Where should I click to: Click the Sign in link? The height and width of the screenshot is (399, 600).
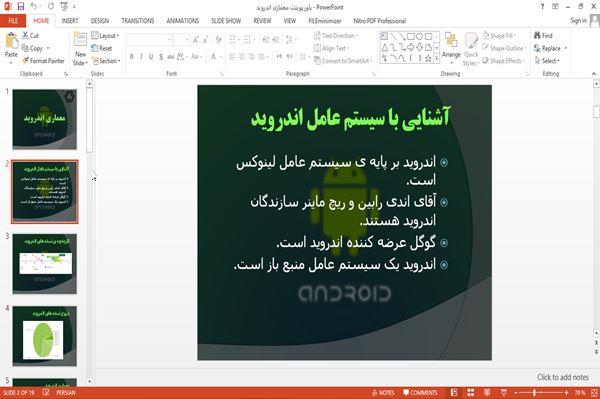point(578,21)
